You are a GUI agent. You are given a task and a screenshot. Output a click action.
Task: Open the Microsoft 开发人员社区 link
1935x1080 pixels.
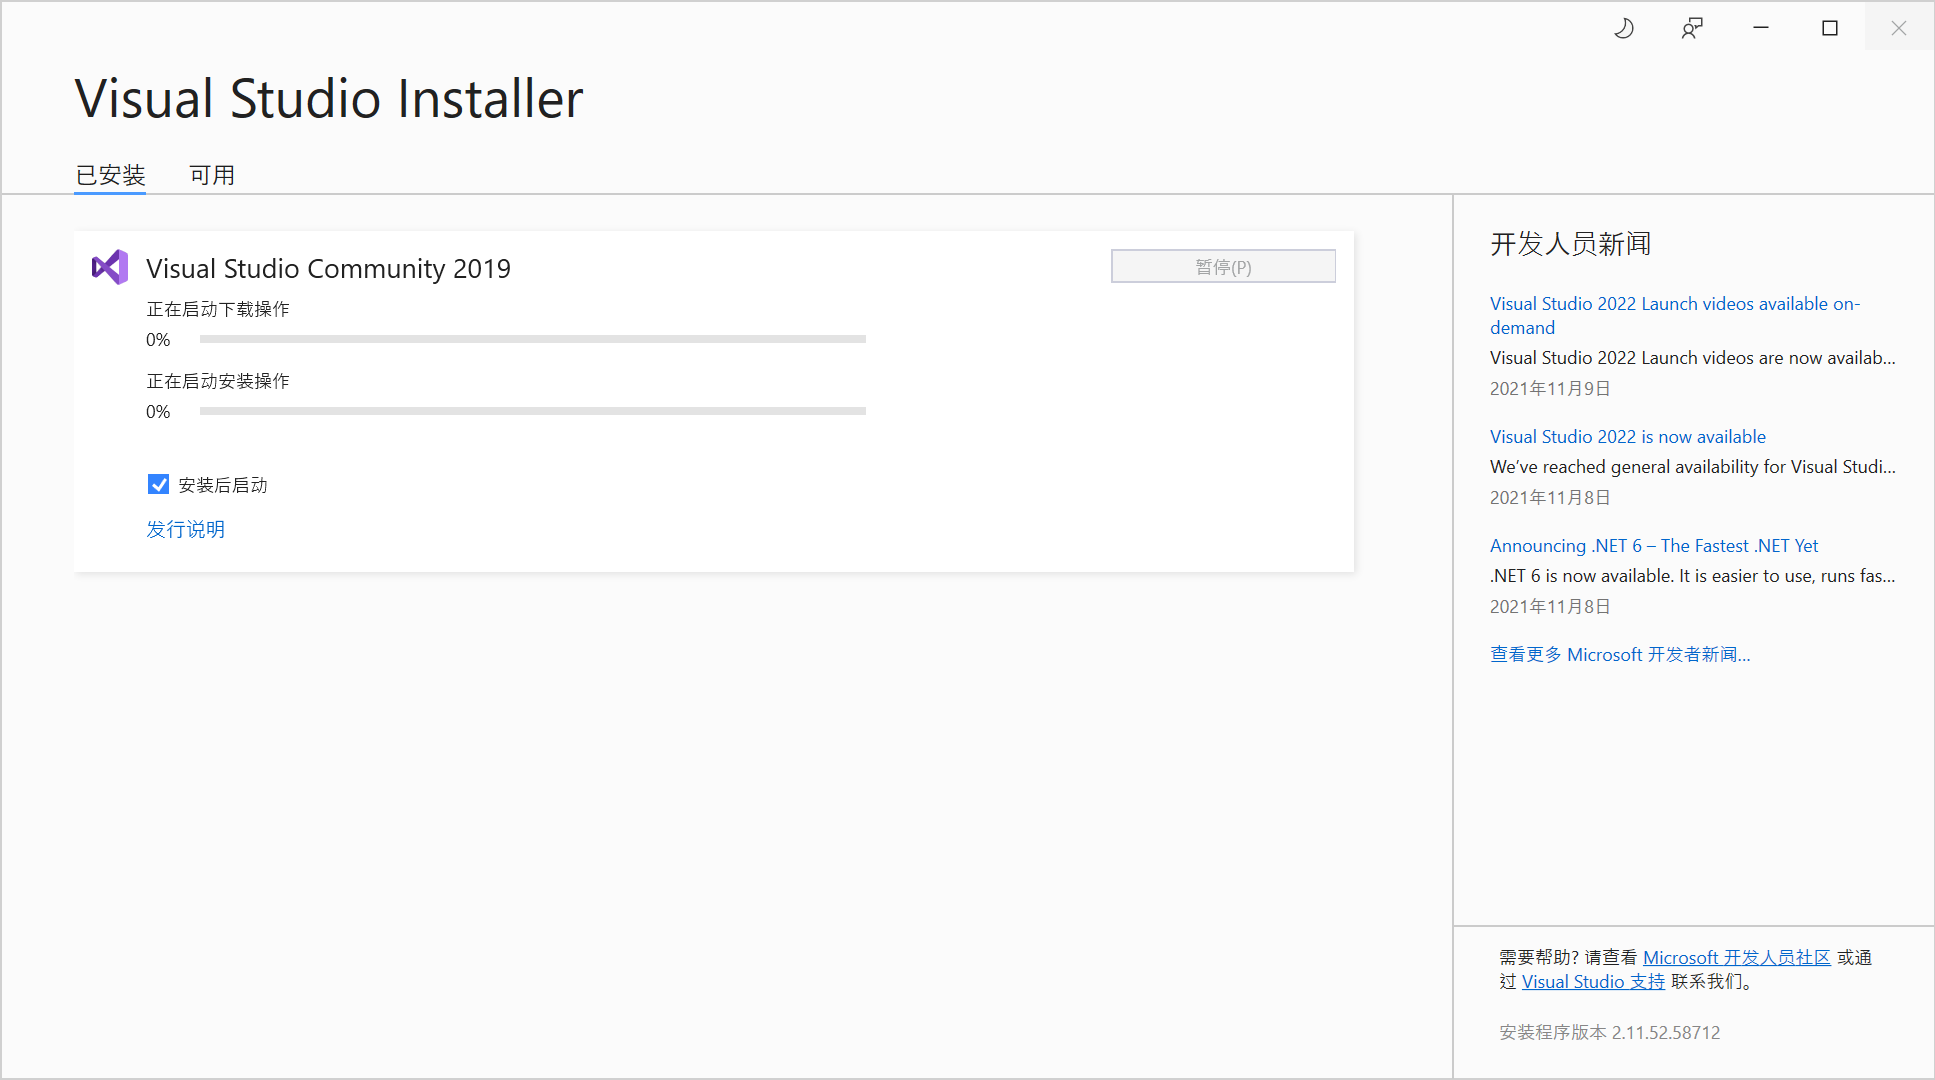(x=1737, y=957)
